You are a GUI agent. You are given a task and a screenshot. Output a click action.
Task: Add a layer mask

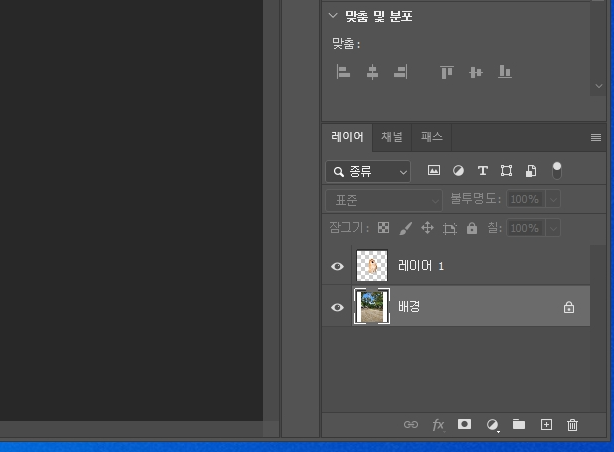464,424
